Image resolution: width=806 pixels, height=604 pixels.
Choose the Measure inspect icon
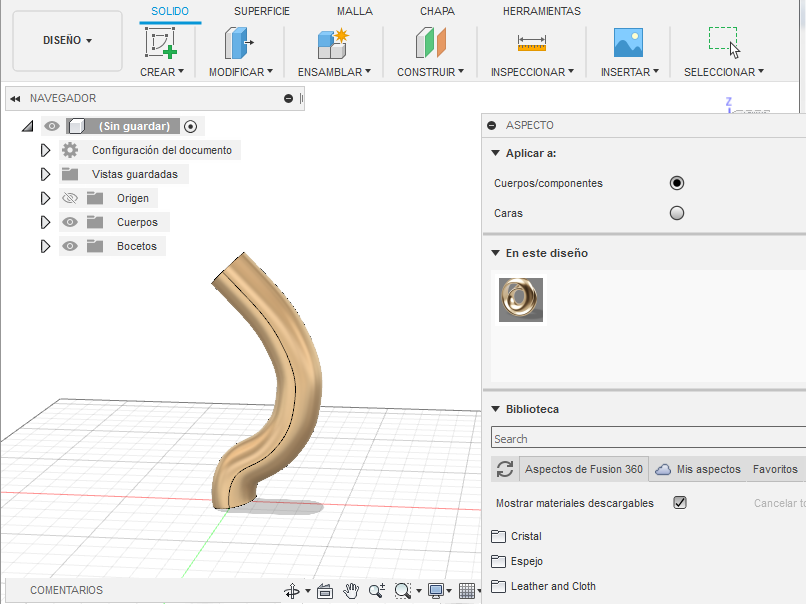[x=532, y=43]
